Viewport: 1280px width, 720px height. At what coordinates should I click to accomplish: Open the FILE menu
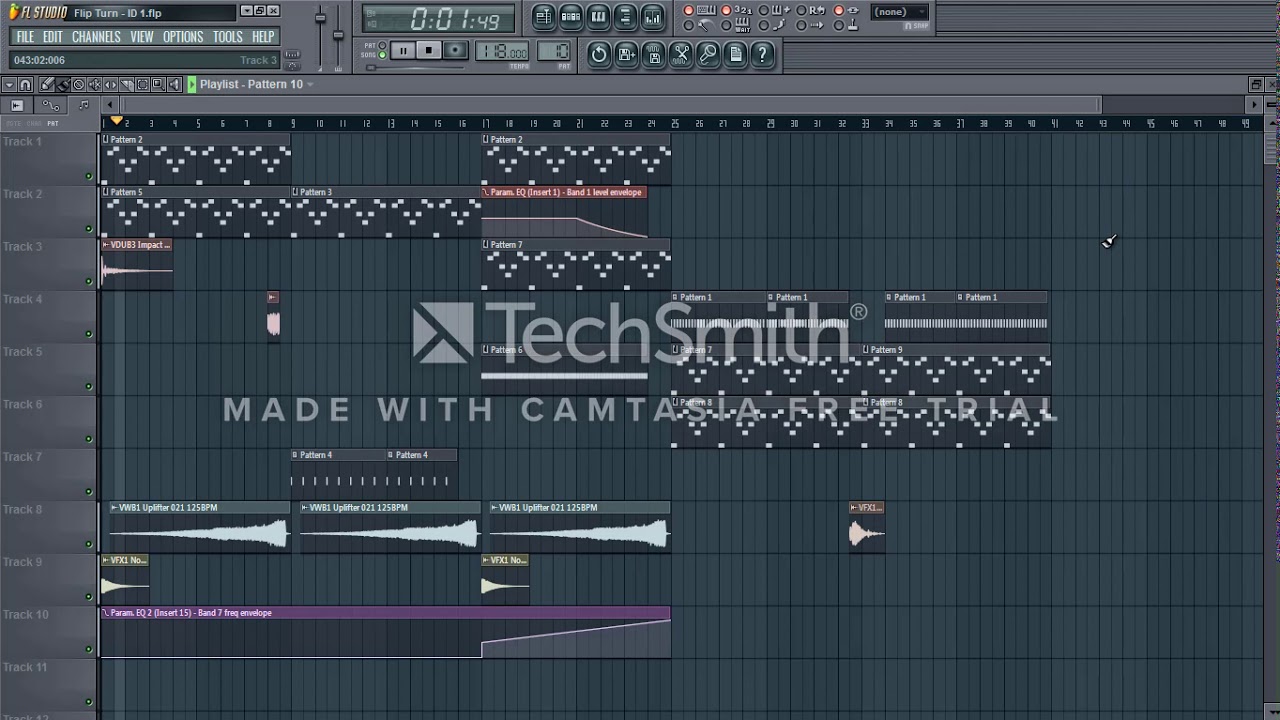(x=25, y=37)
